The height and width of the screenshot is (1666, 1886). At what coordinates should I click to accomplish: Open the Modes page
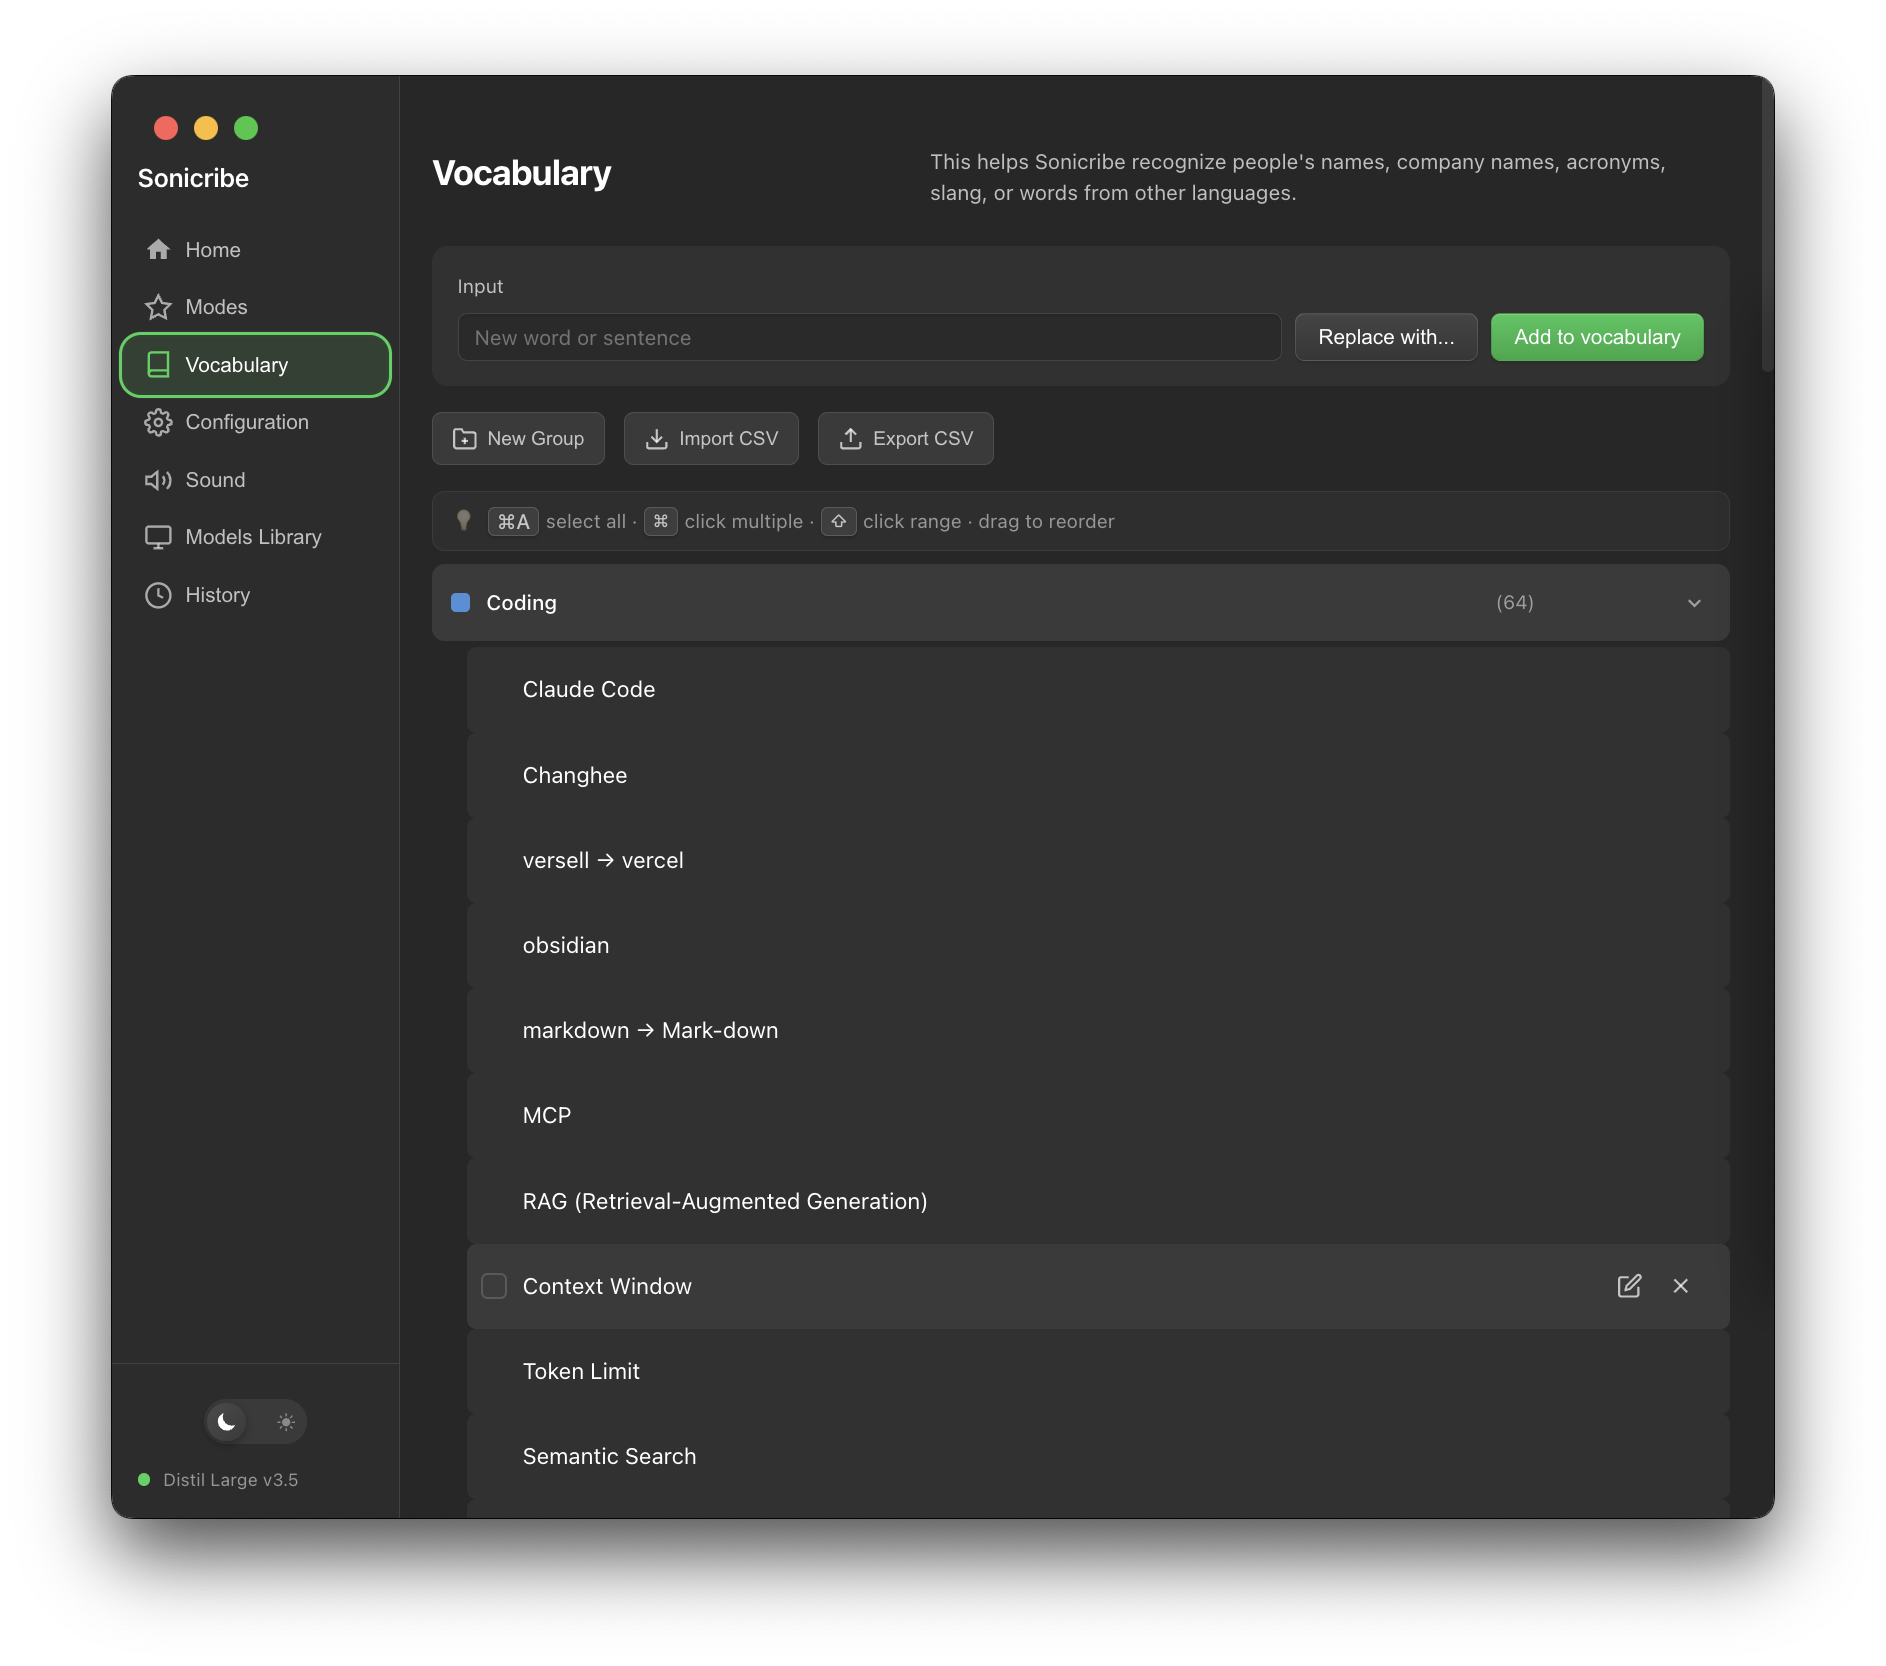click(x=256, y=307)
